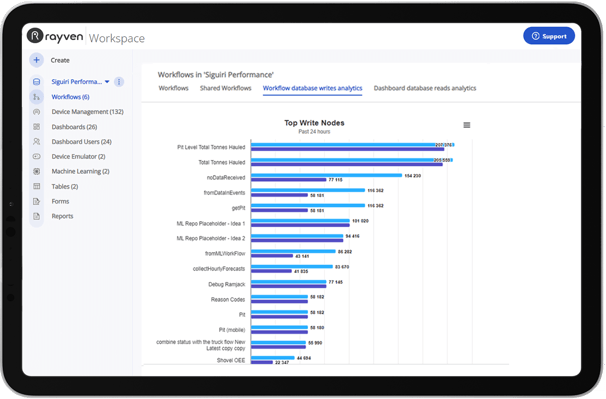This screenshot has height=399, width=606.
Task: Click the Reports document icon
Action: pos(36,216)
